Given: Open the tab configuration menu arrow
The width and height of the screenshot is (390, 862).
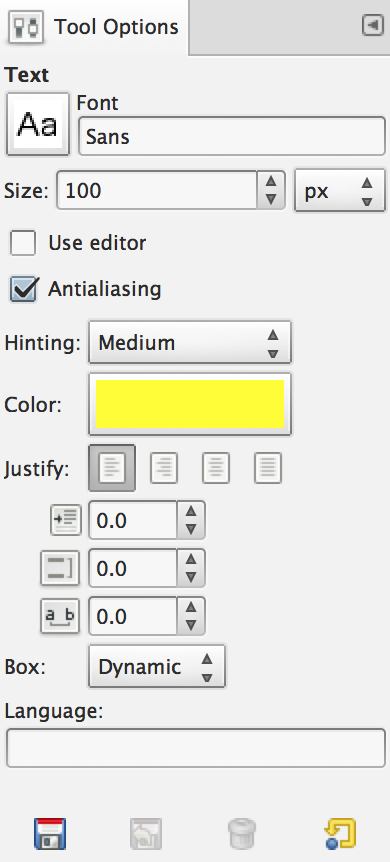Looking at the screenshot, I should tap(372, 25).
